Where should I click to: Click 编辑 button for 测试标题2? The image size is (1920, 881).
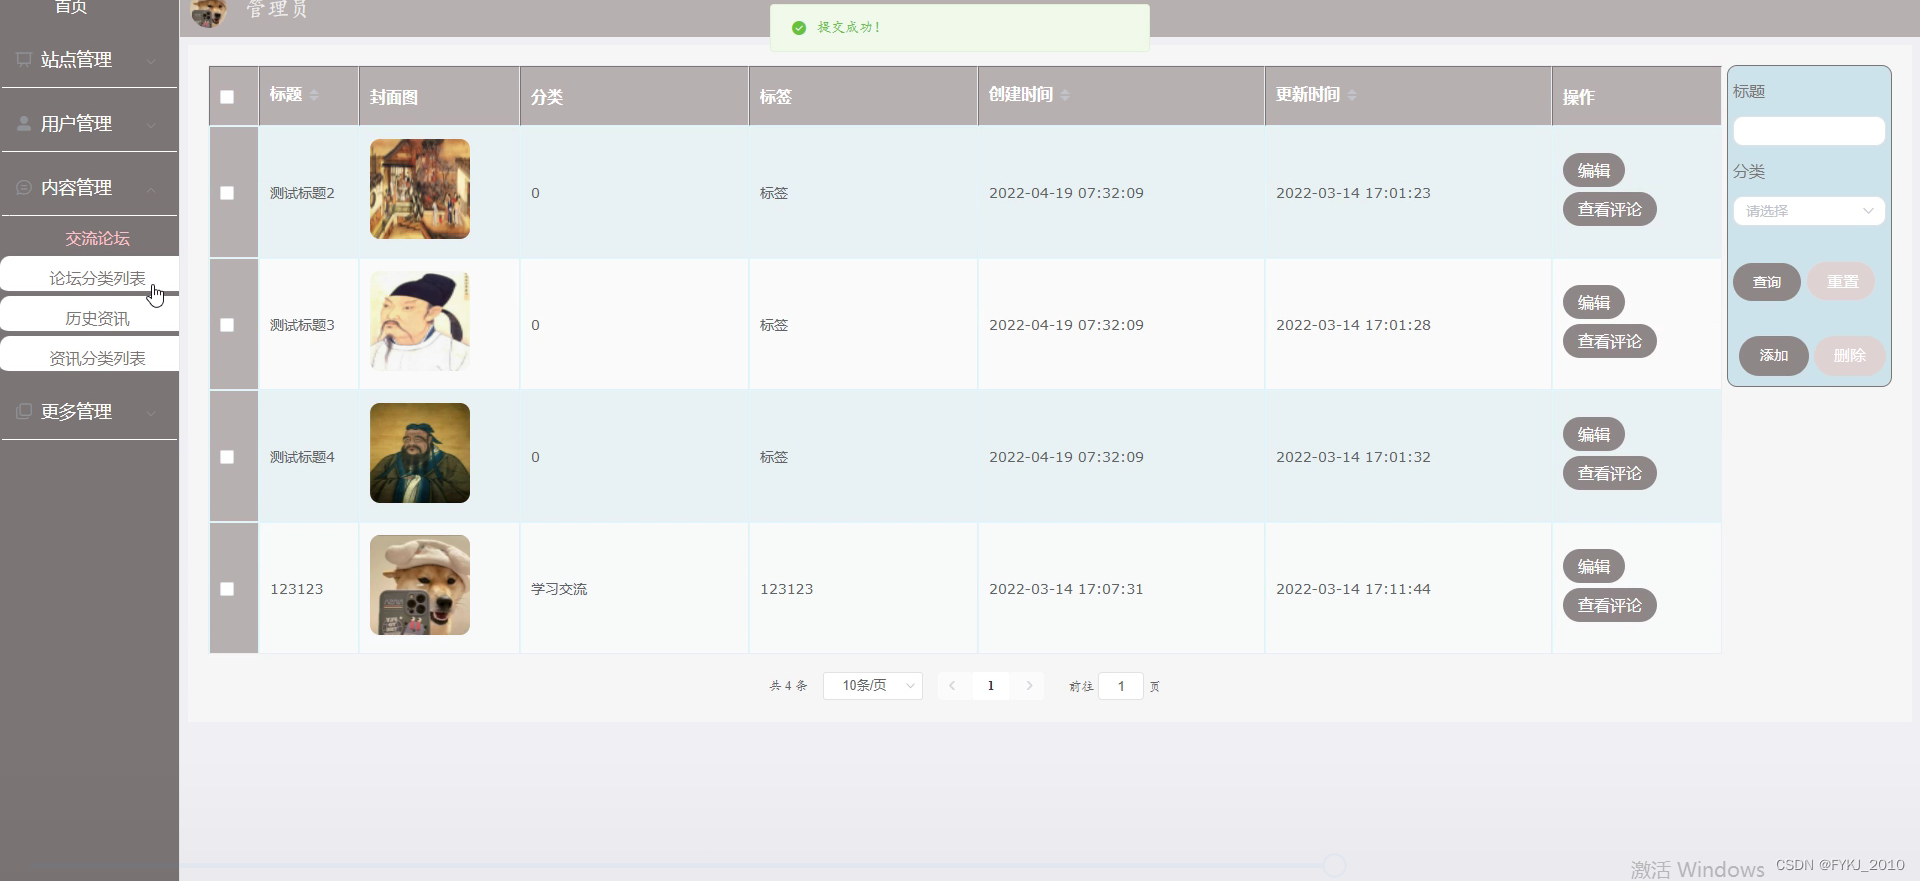pos(1594,170)
